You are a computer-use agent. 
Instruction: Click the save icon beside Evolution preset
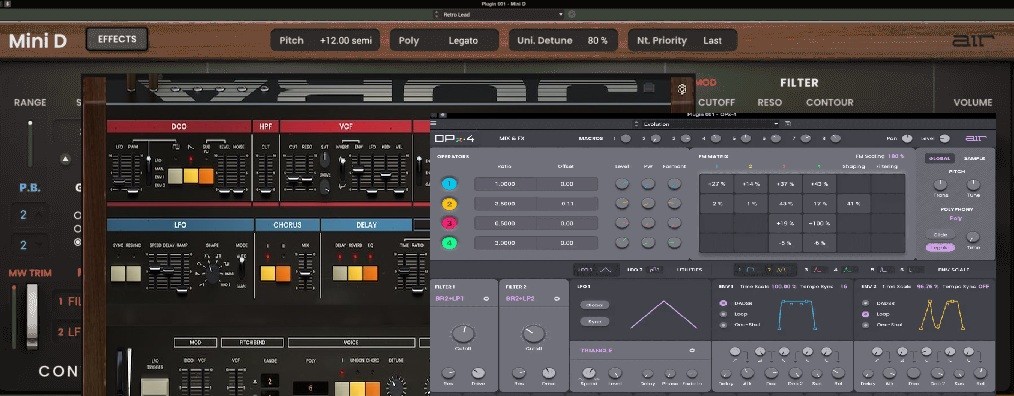[788, 124]
